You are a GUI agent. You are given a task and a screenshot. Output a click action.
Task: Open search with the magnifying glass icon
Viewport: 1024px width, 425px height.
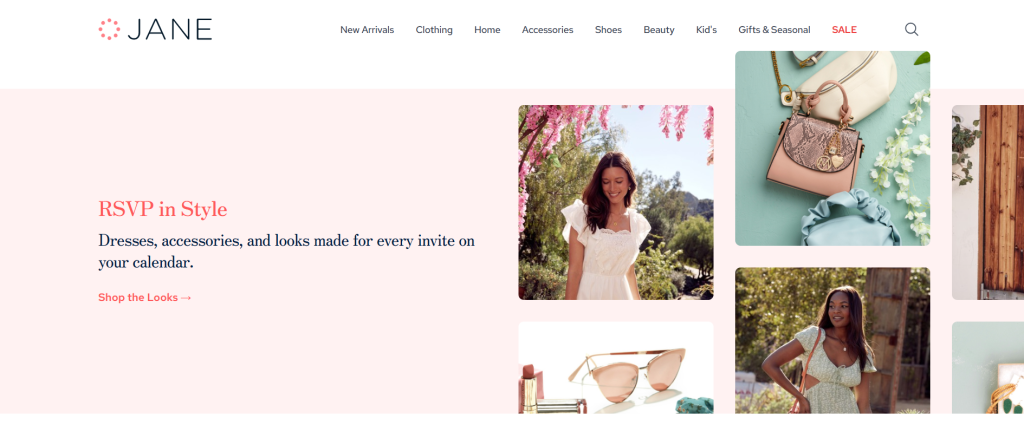pyautogui.click(x=911, y=30)
